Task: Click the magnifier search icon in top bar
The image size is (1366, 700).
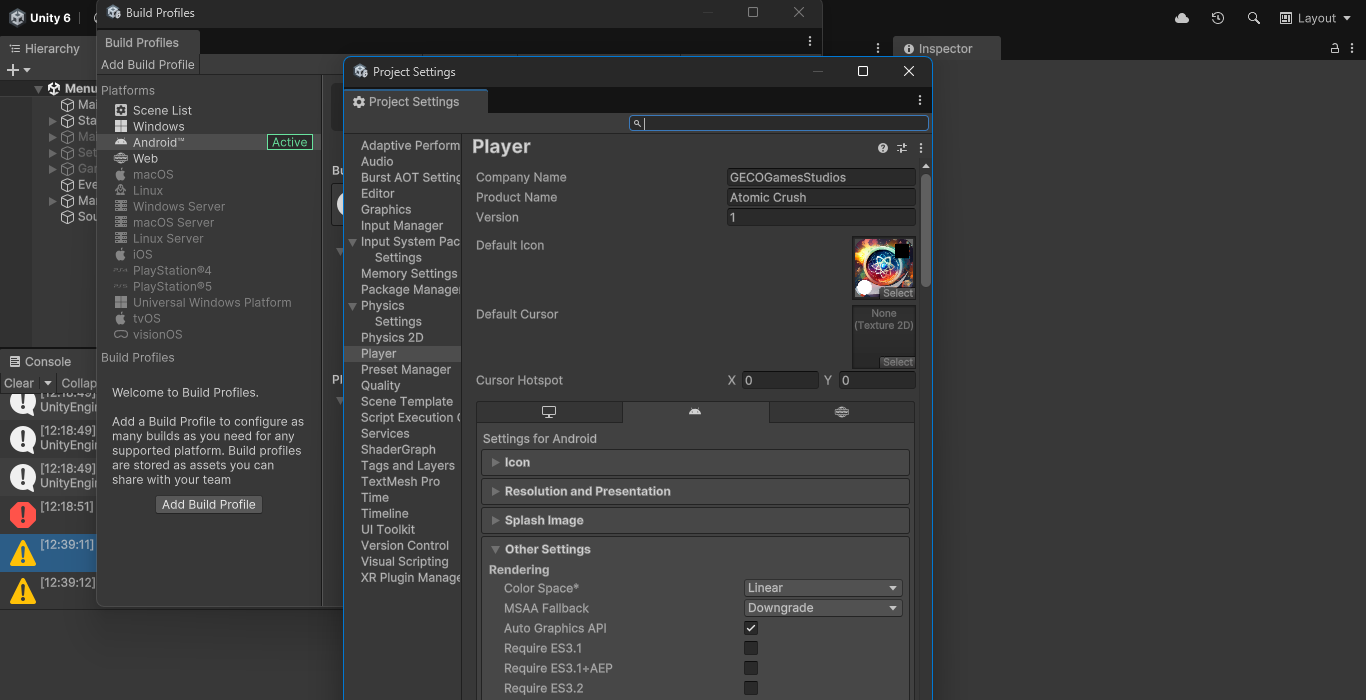Action: (x=1254, y=18)
